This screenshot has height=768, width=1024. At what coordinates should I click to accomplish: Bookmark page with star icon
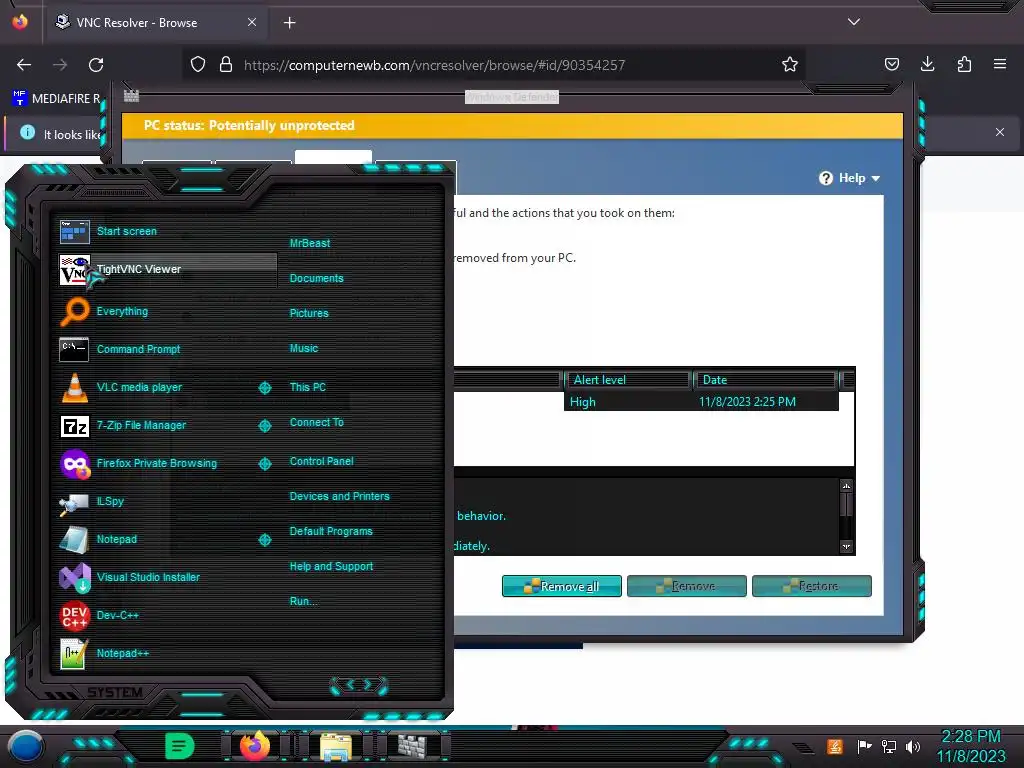pos(790,64)
